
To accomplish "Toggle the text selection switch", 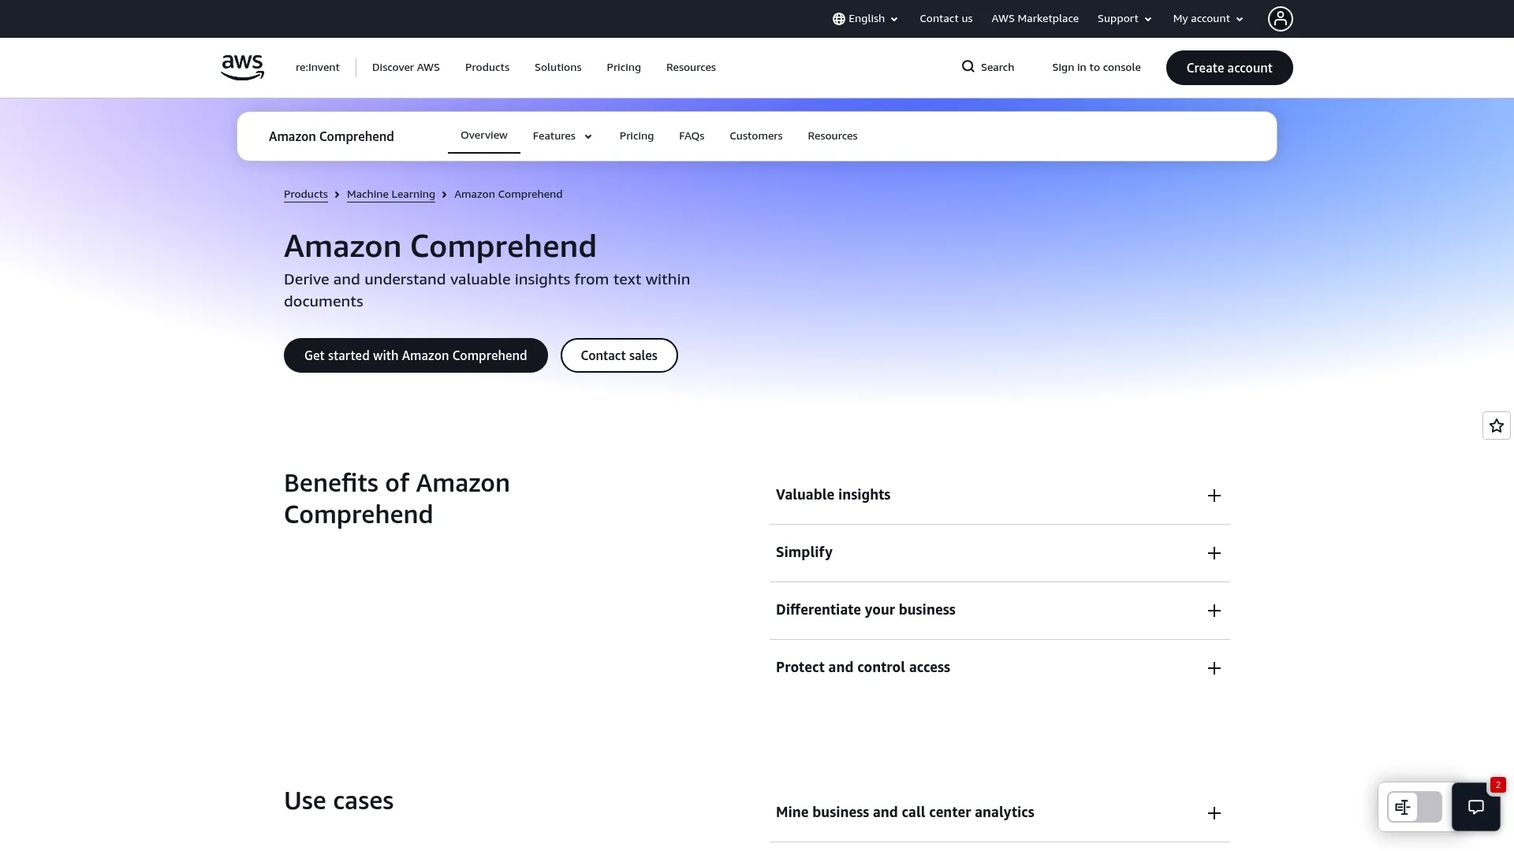I will pyautogui.click(x=1414, y=807).
